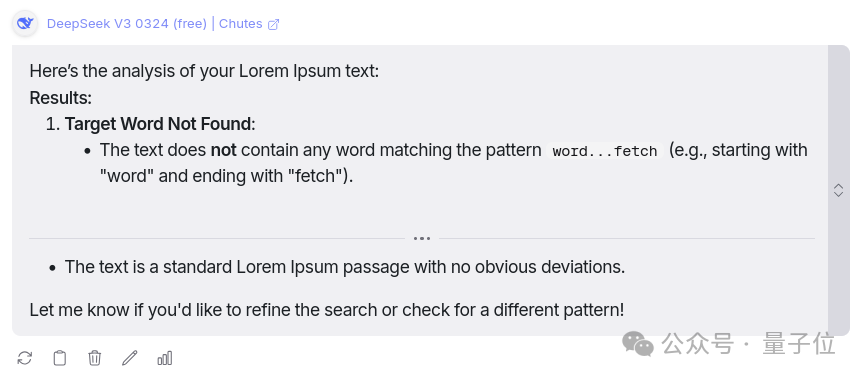This screenshot has width=863, height=378.
Task: Click the 量子位 watermark text
Action: [x=799, y=344]
